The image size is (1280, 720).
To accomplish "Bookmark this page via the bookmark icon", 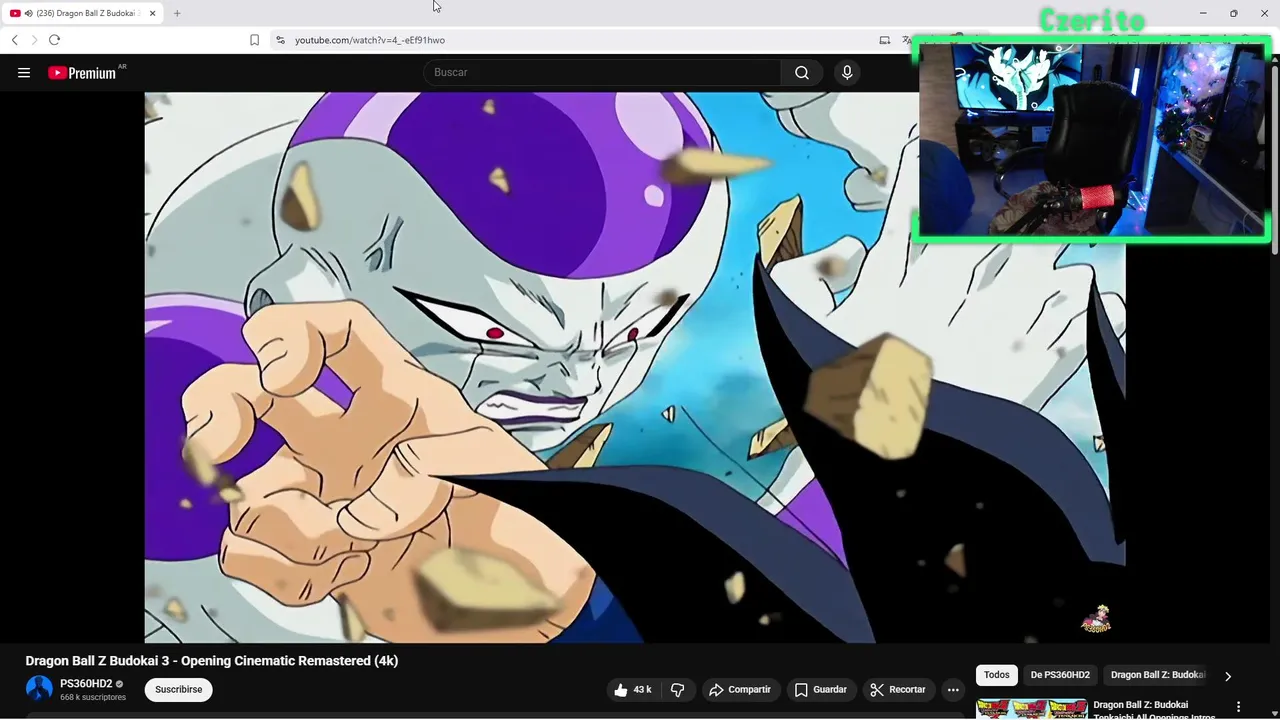I will coord(254,40).
